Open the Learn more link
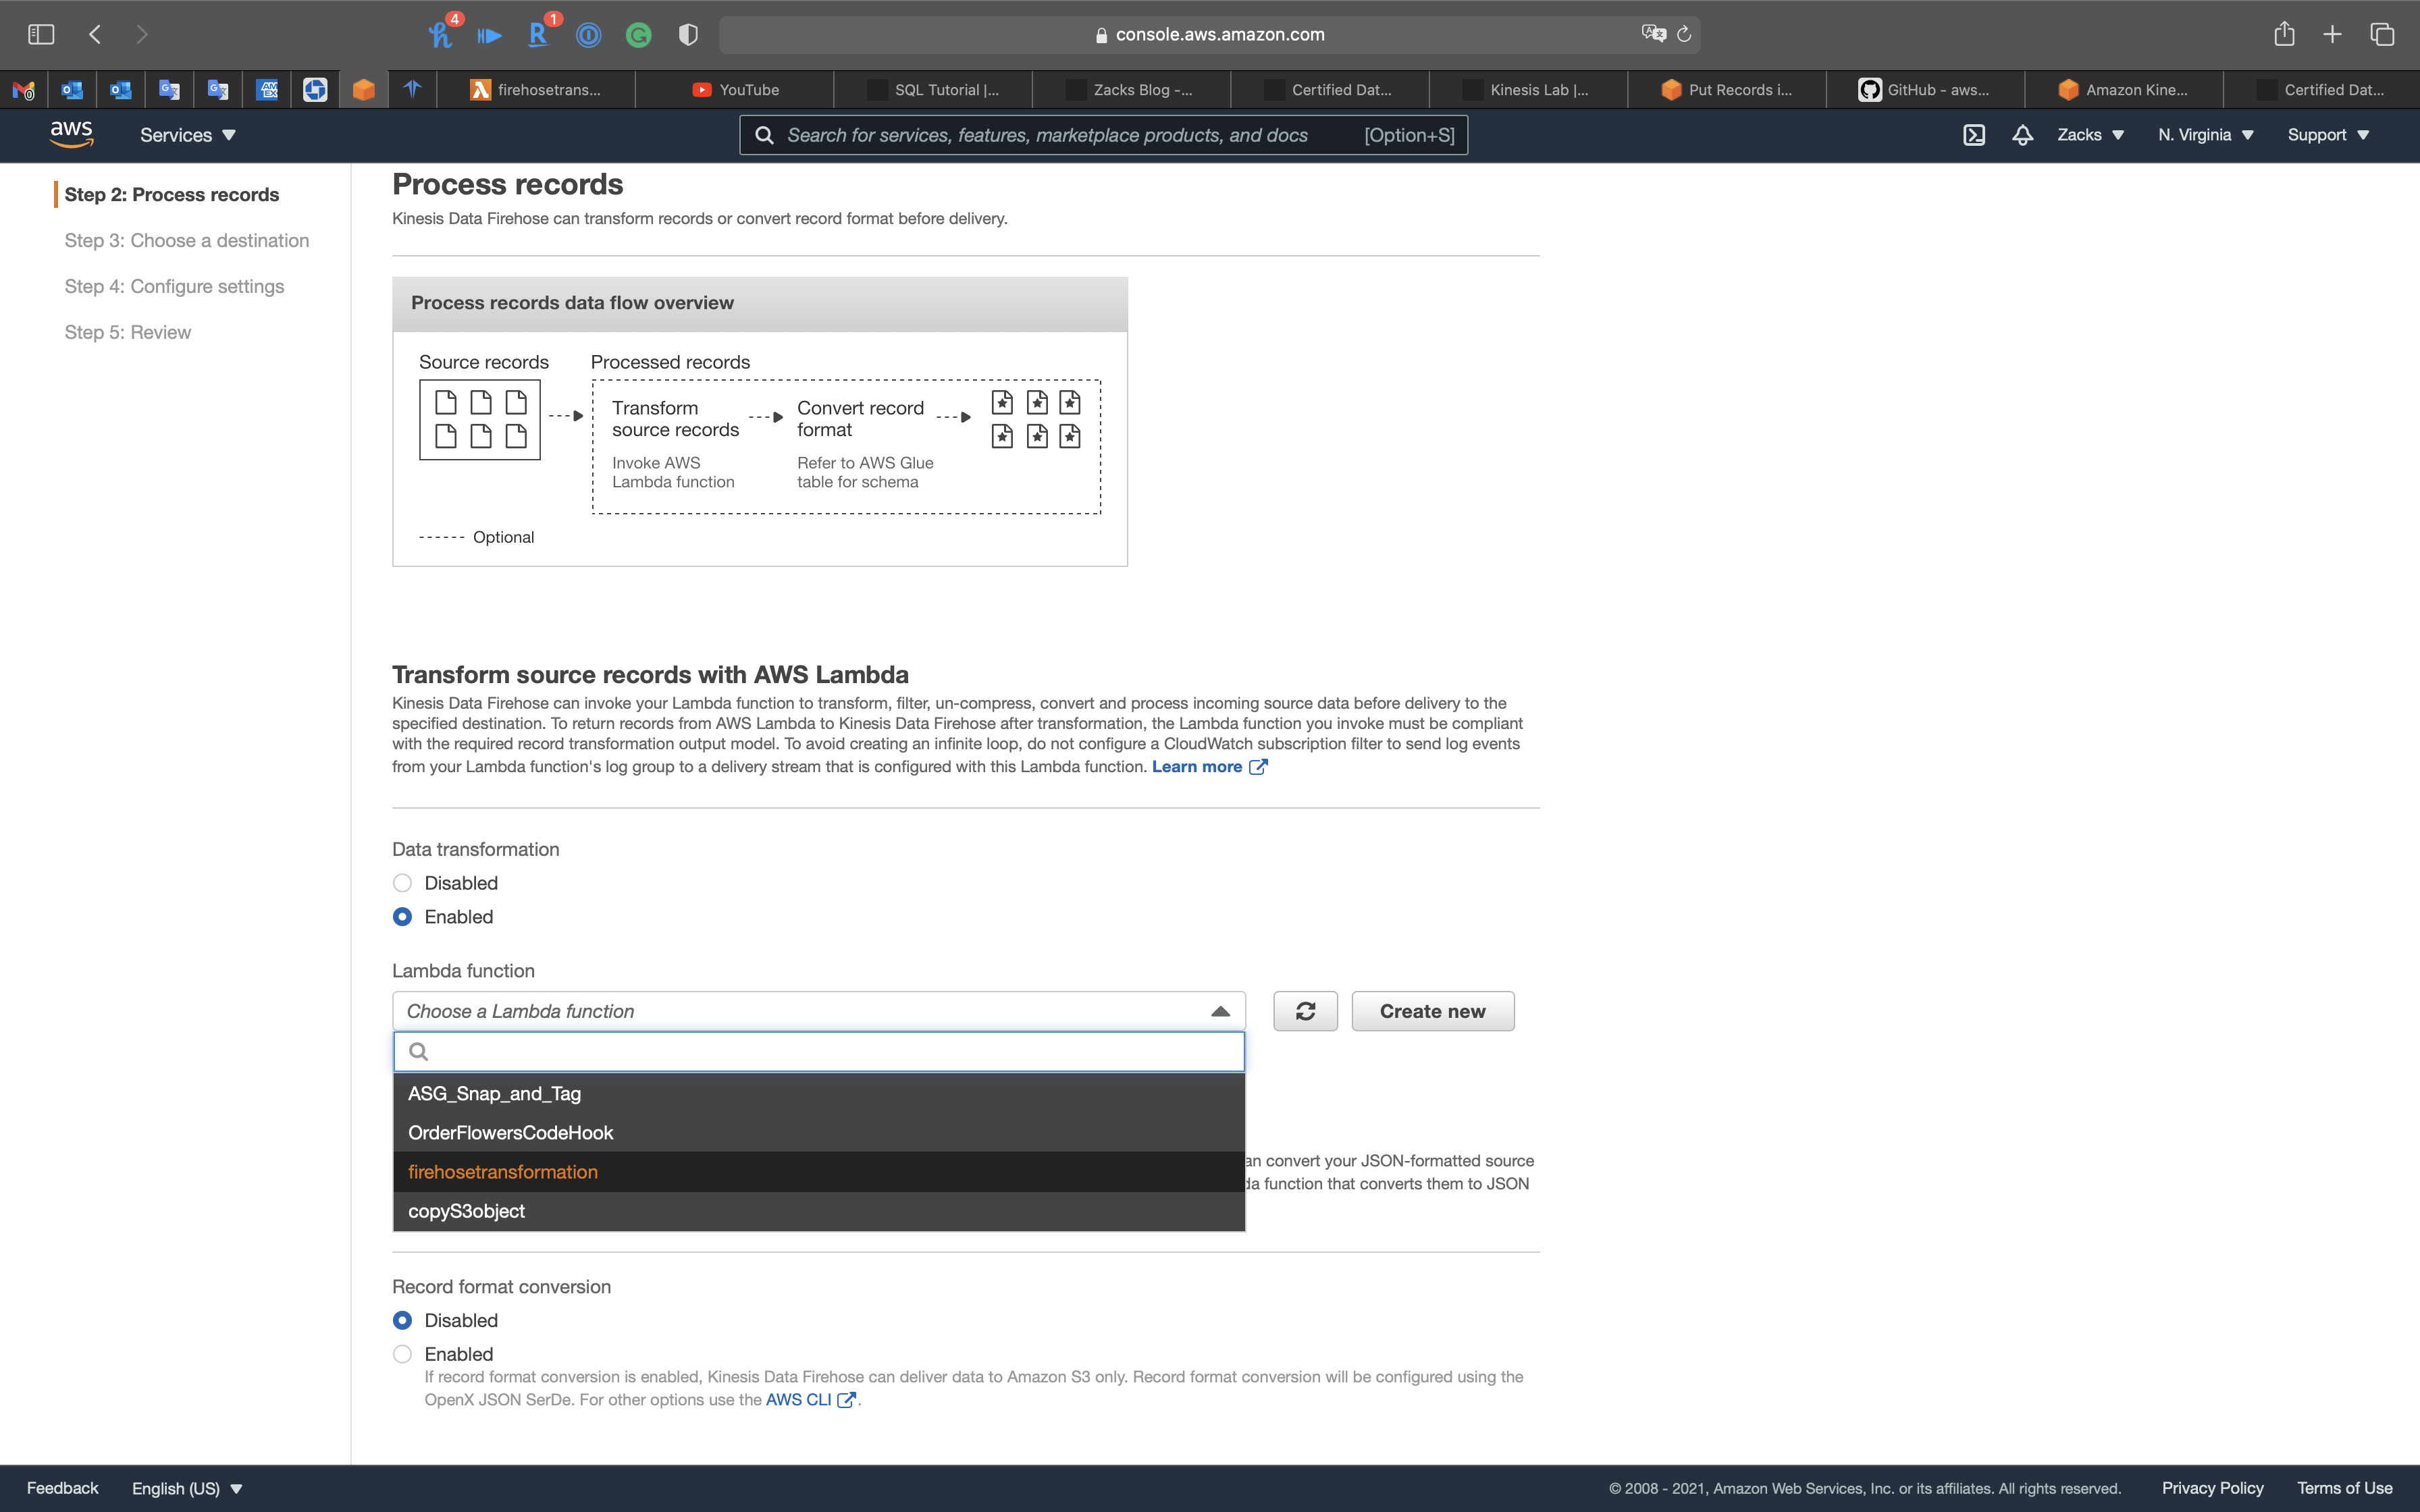This screenshot has width=2420, height=1512. click(x=1197, y=767)
